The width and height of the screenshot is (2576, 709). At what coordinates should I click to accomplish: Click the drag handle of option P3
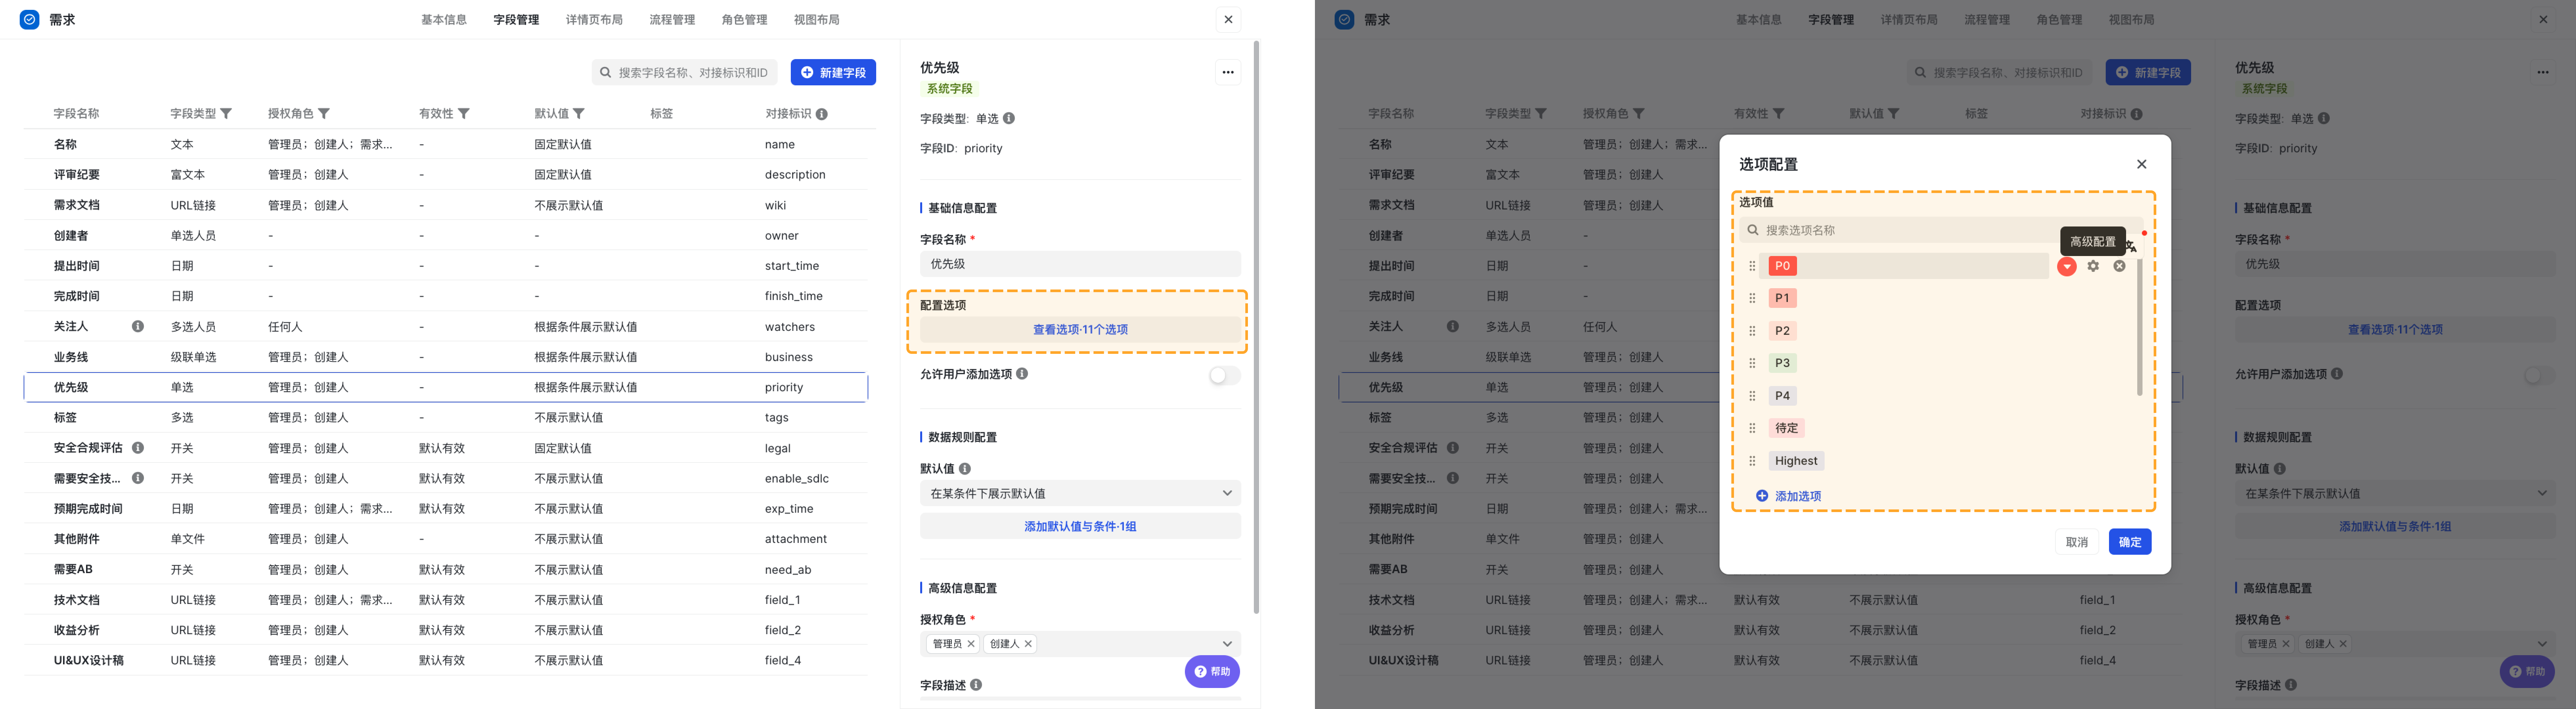coord(1752,363)
